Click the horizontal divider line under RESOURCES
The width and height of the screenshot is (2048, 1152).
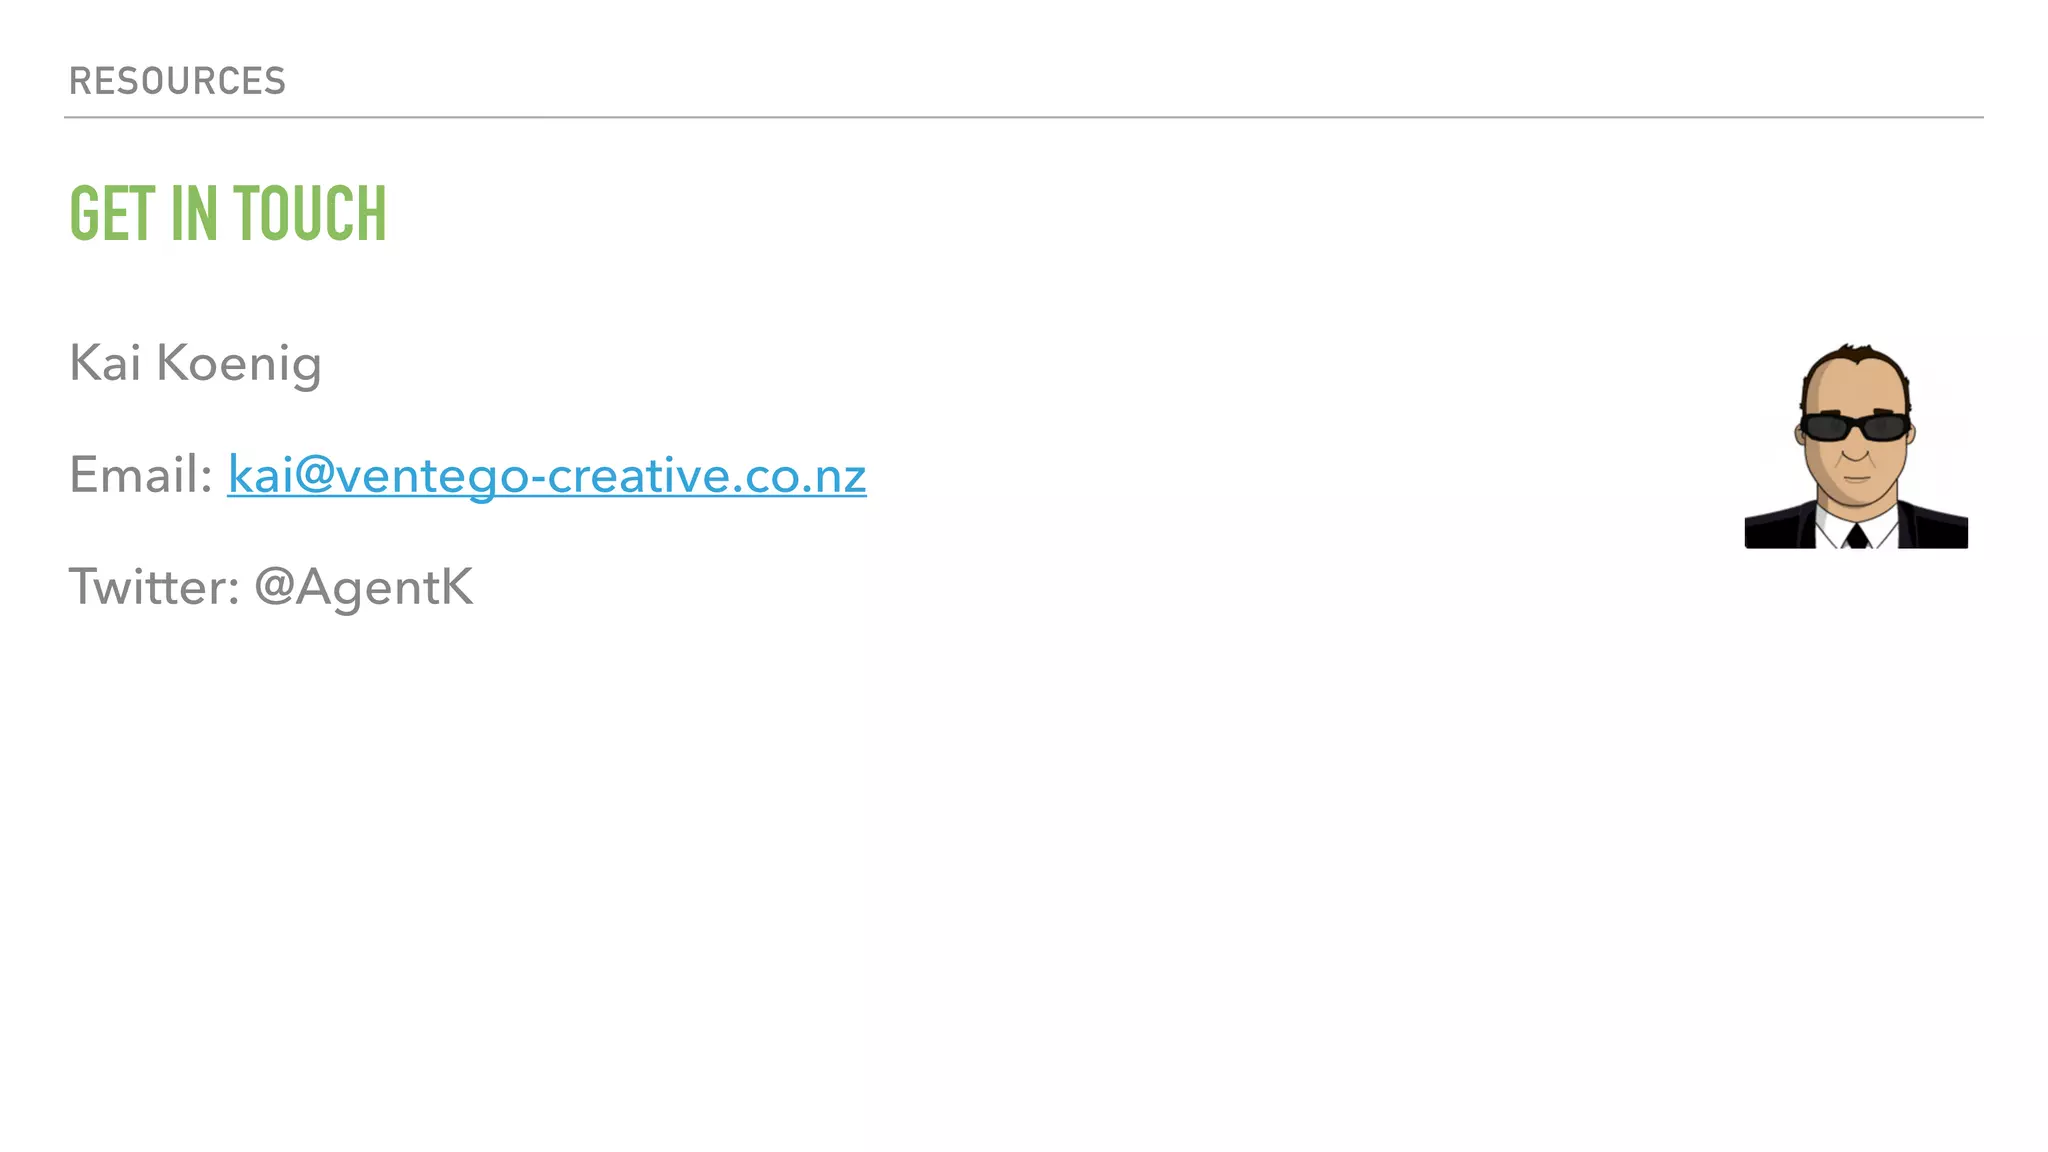[x=1024, y=117]
